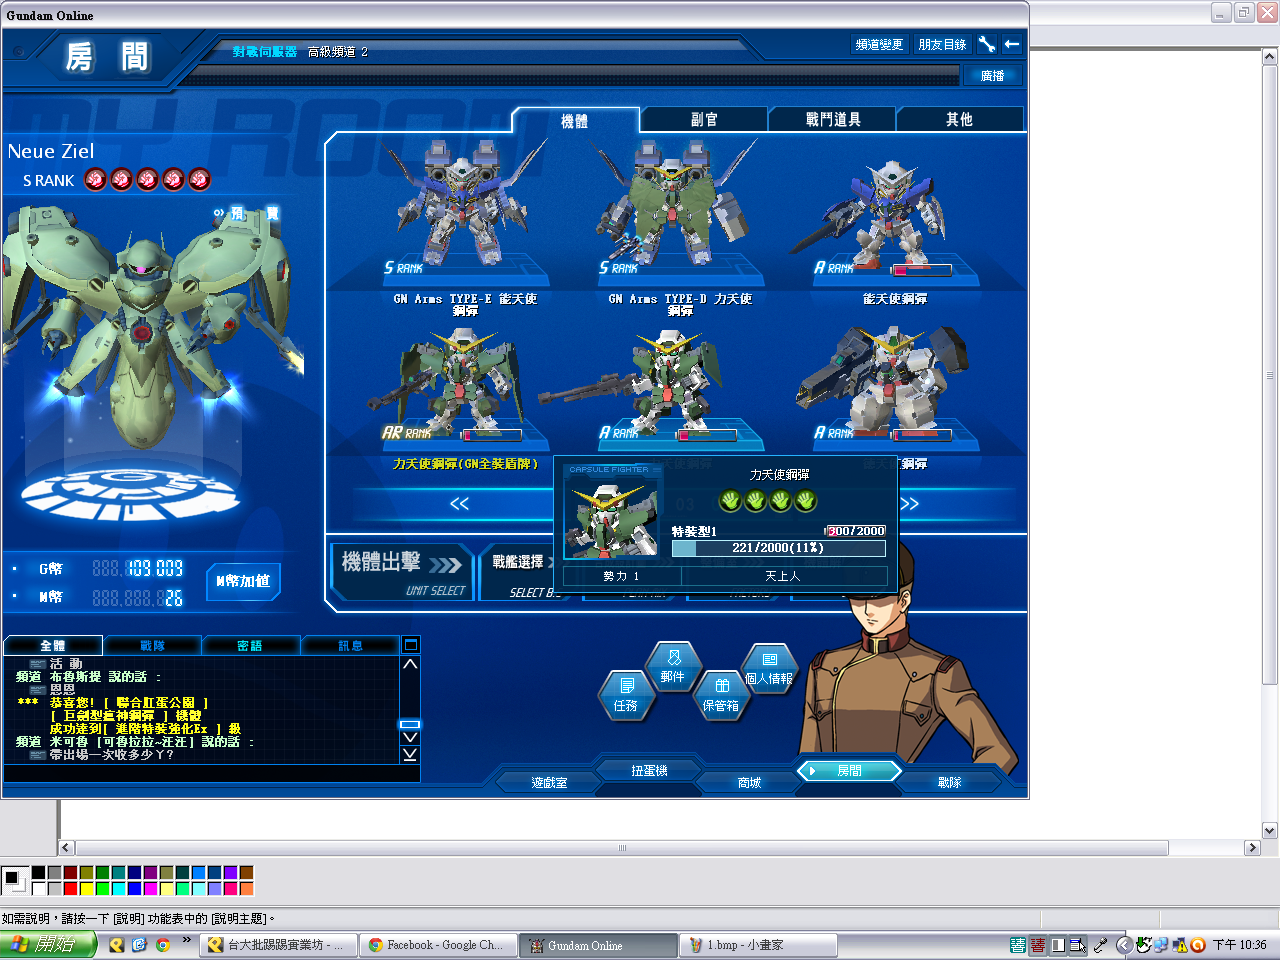The image size is (1280, 960).
Task: Click the Paint vertical scrollbar up arrow
Action: pos(1270,57)
